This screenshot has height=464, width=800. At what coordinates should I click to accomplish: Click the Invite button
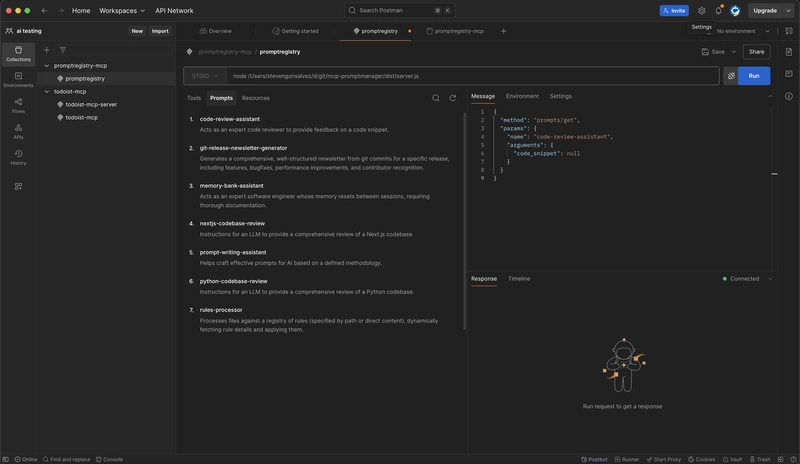[x=674, y=11]
